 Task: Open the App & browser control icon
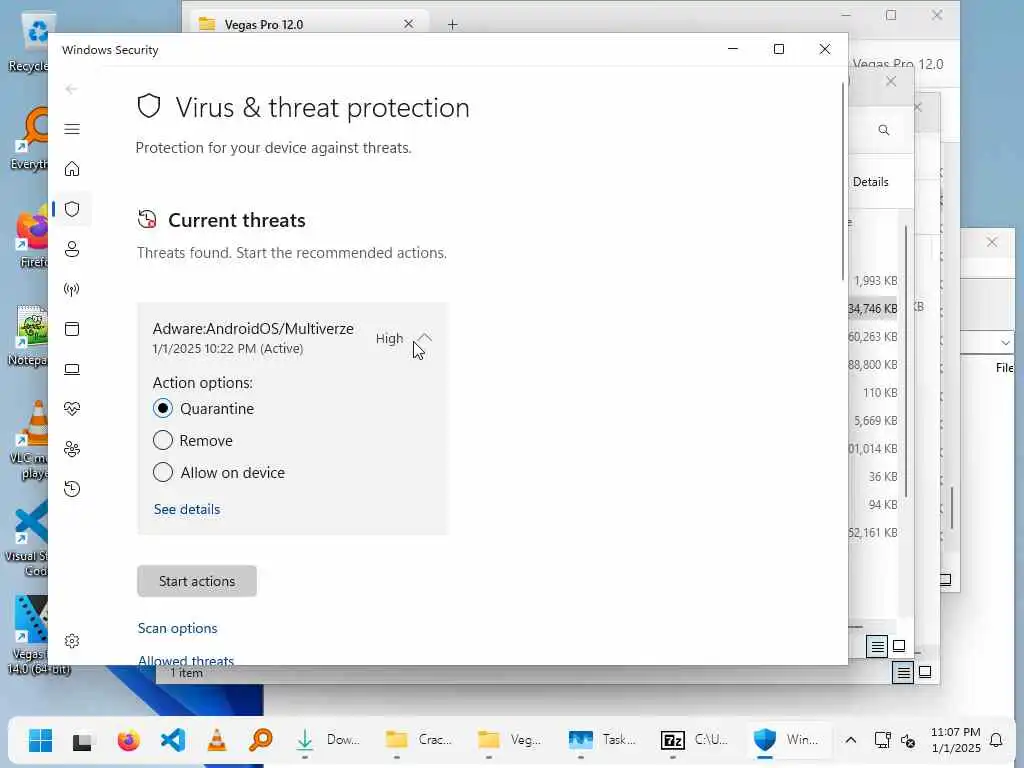click(72, 329)
